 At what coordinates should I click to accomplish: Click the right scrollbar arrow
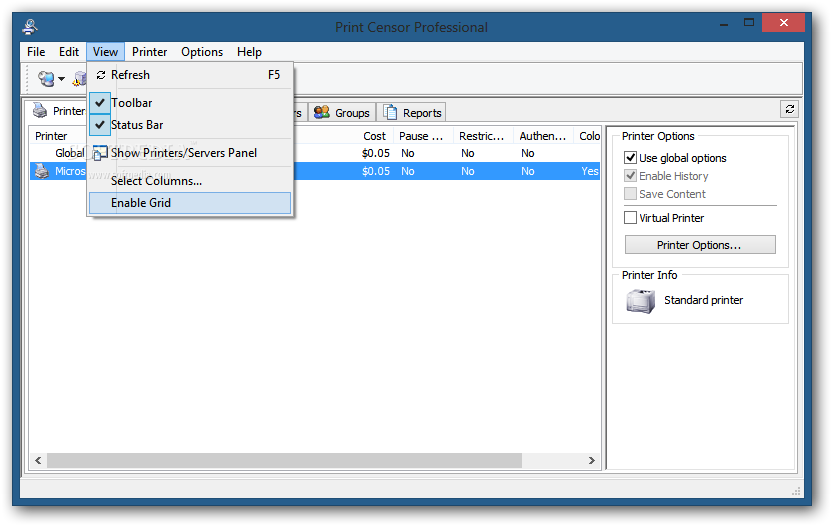592,460
